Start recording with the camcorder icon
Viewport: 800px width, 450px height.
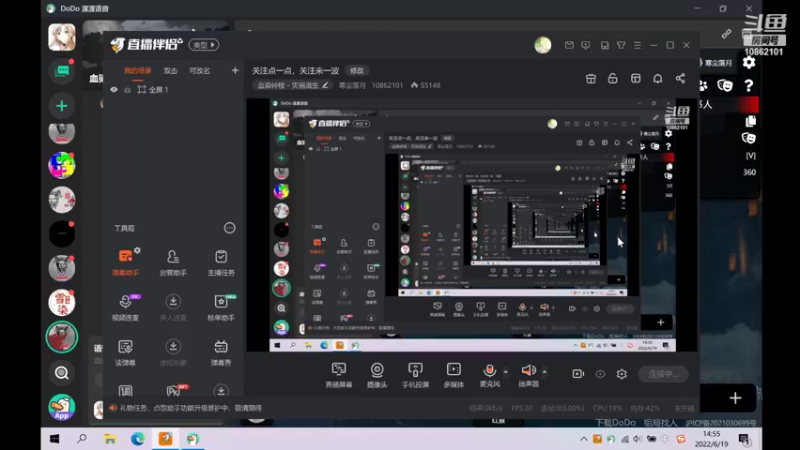coord(578,374)
